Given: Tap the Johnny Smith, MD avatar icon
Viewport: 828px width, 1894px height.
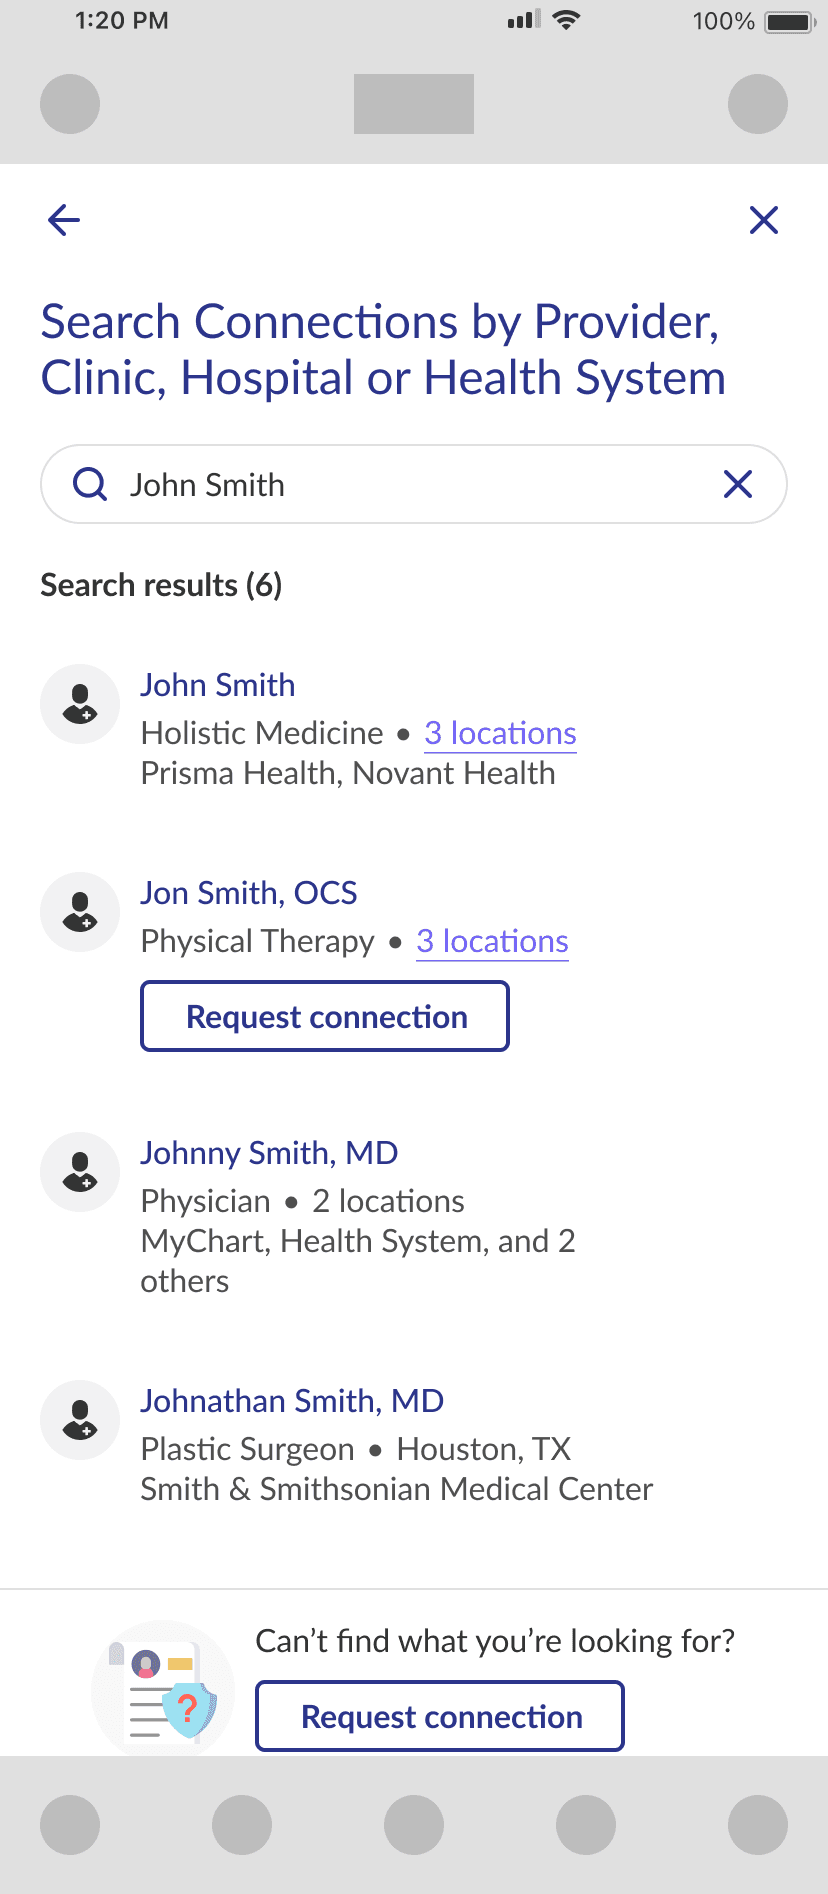Looking at the screenshot, I should pos(80,1172).
